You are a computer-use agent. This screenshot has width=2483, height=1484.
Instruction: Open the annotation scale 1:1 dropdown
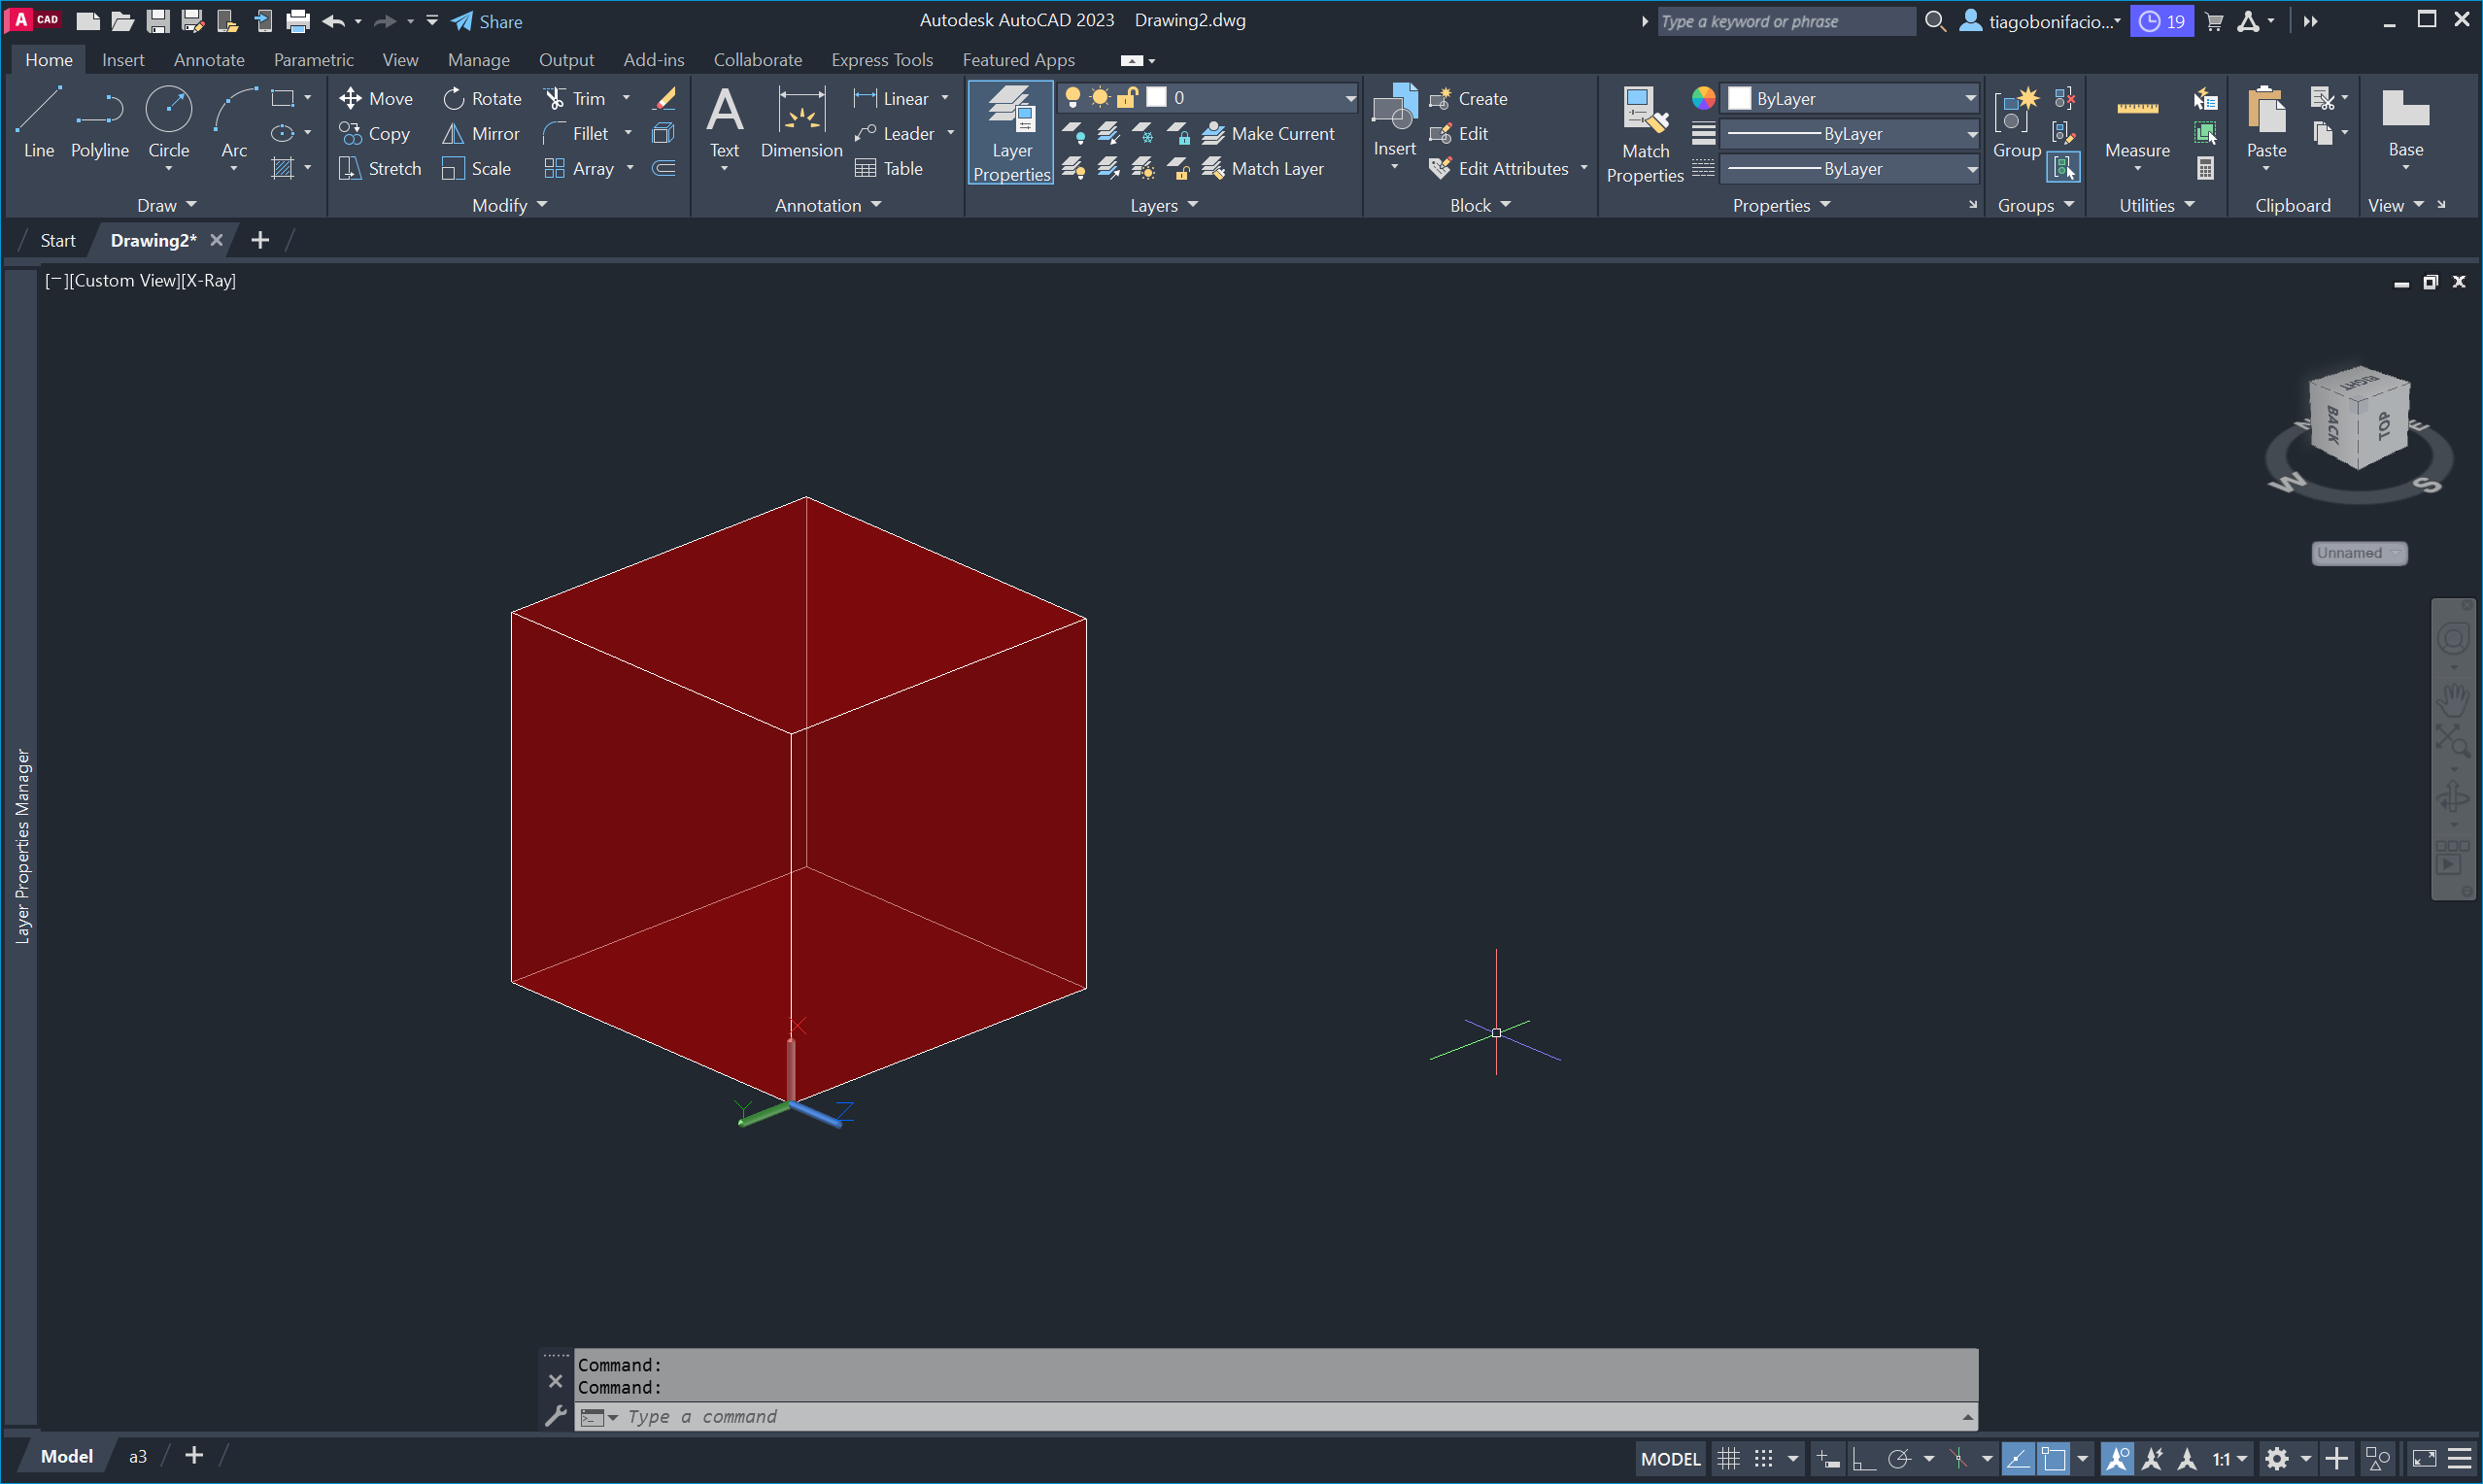(x=2229, y=1459)
